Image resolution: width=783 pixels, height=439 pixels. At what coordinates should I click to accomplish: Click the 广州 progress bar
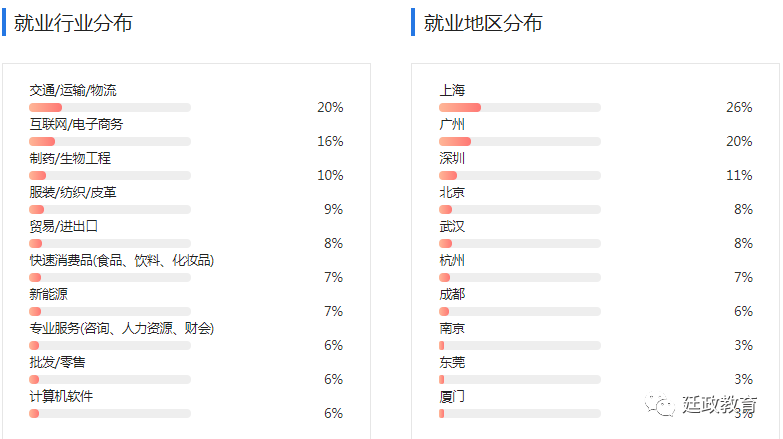point(520,141)
